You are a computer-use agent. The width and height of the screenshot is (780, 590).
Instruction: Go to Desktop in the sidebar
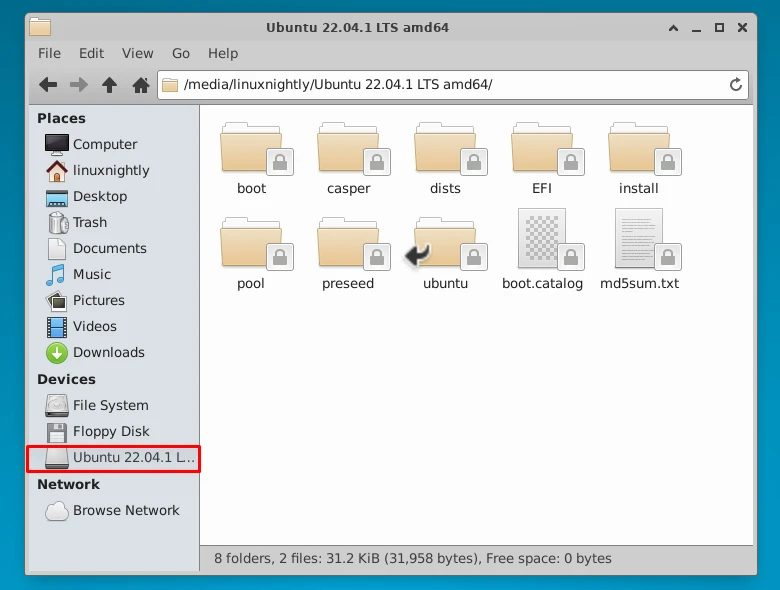coord(114,196)
